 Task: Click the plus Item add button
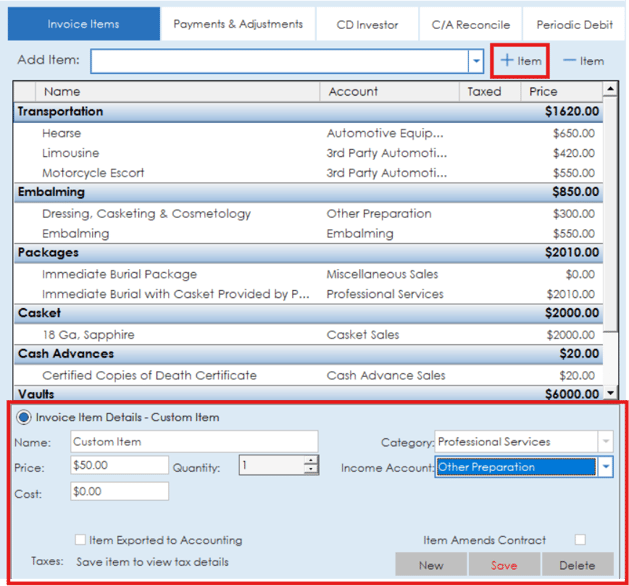tap(520, 61)
